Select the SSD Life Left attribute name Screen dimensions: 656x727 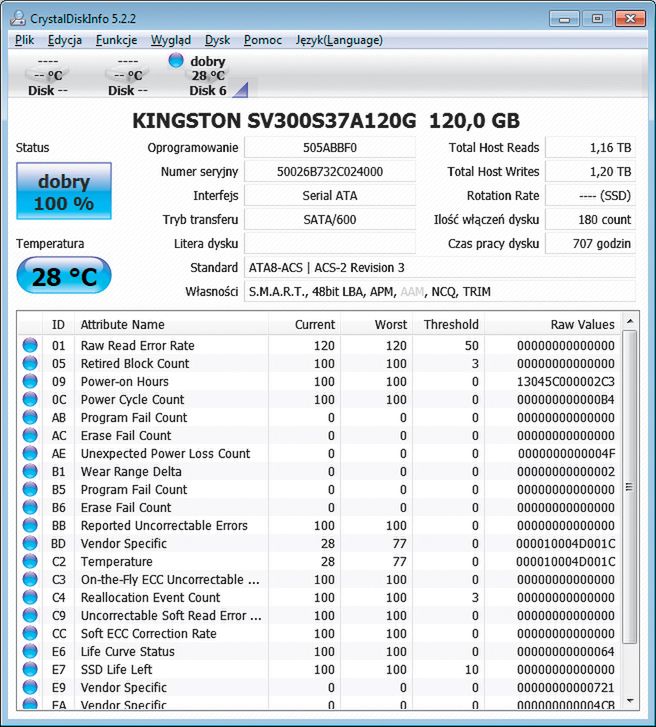[x=116, y=670]
